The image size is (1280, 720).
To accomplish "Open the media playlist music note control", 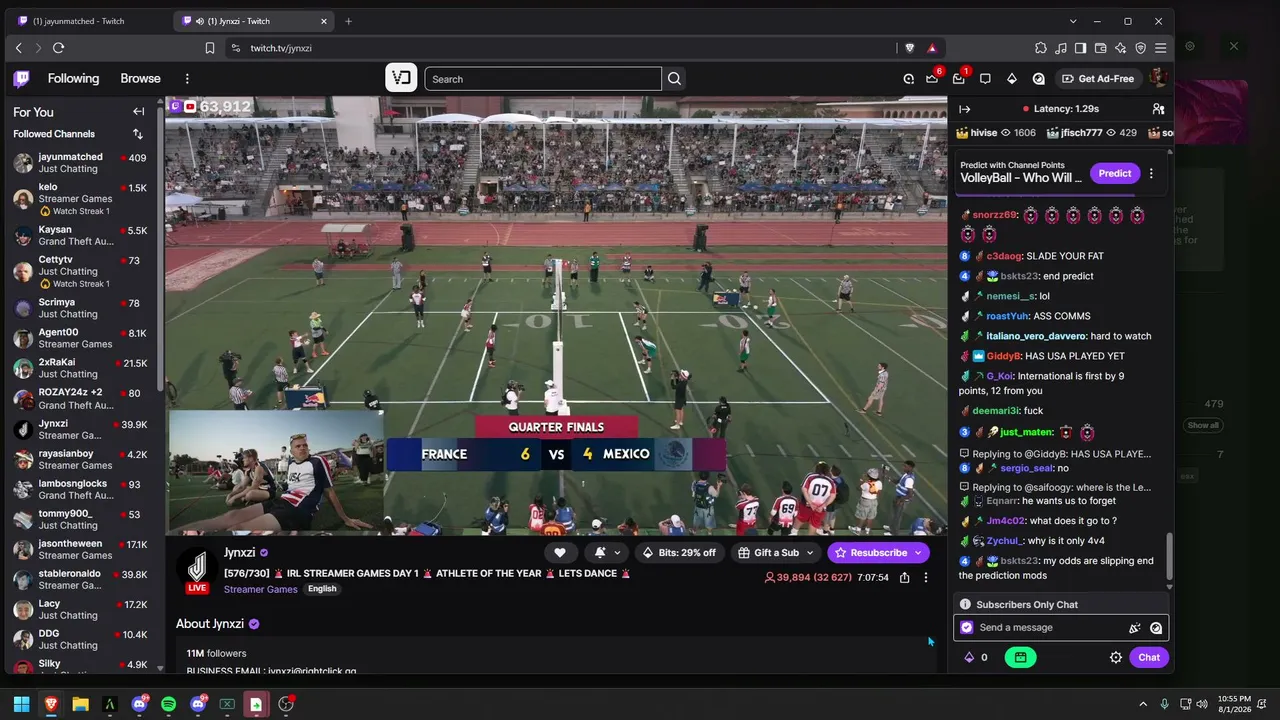I will click(1061, 48).
